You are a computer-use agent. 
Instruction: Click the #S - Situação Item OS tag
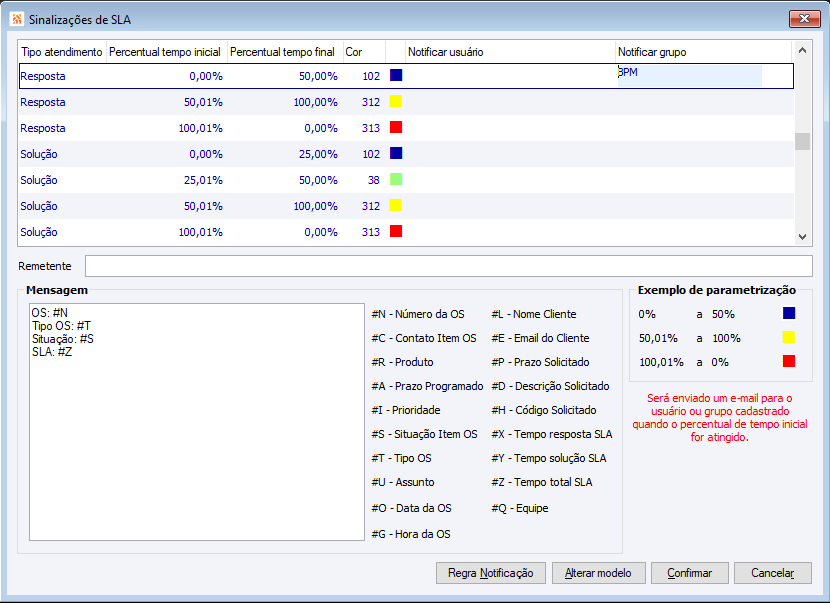pos(424,434)
